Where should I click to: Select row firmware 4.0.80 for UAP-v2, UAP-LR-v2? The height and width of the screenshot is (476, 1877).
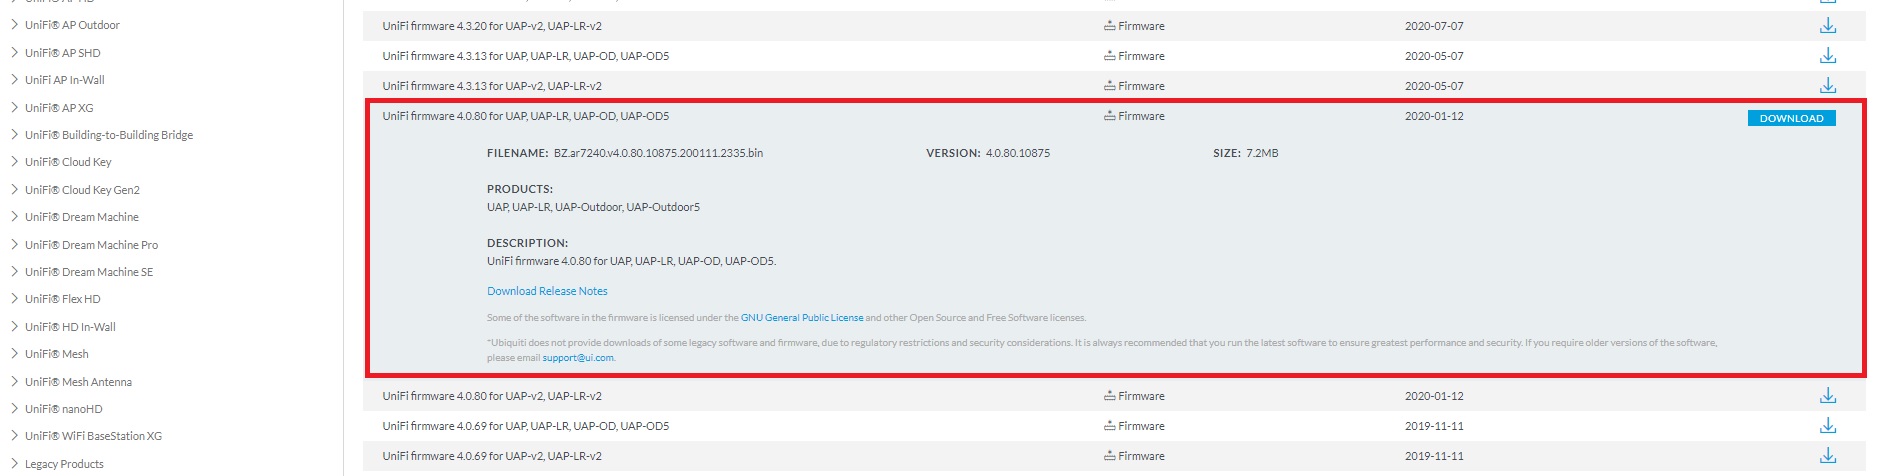click(1114, 396)
